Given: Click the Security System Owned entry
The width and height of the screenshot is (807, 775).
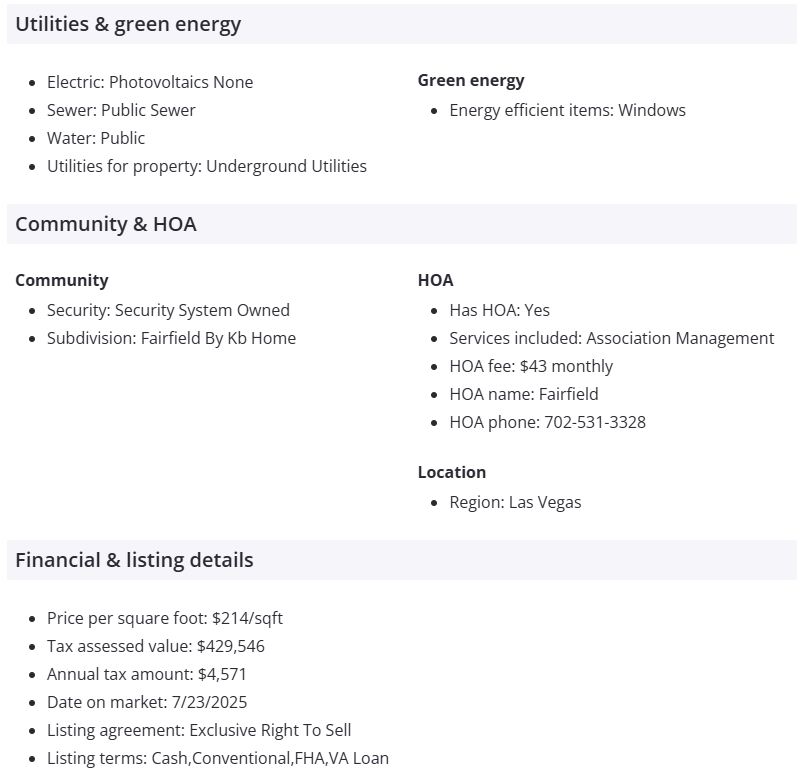Looking at the screenshot, I should [168, 310].
